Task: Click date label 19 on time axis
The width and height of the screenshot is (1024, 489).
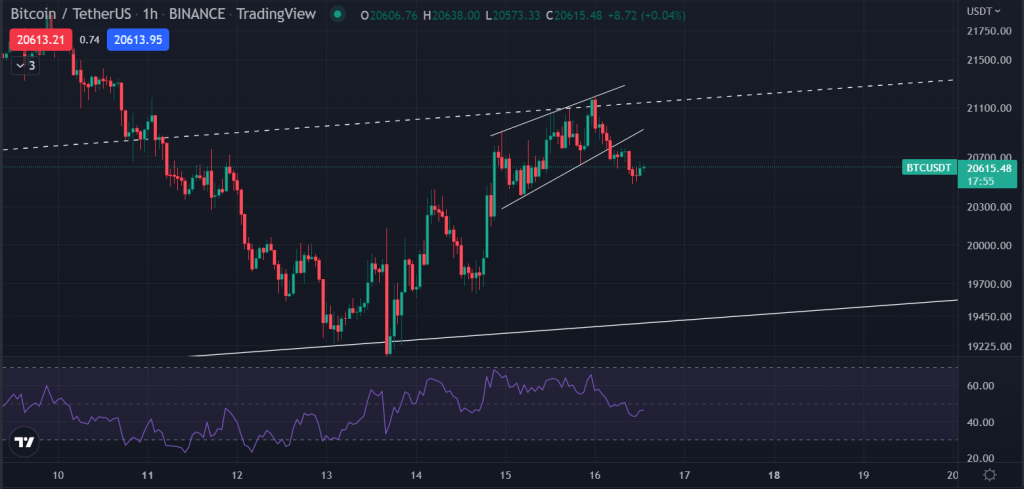Action: 863,475
